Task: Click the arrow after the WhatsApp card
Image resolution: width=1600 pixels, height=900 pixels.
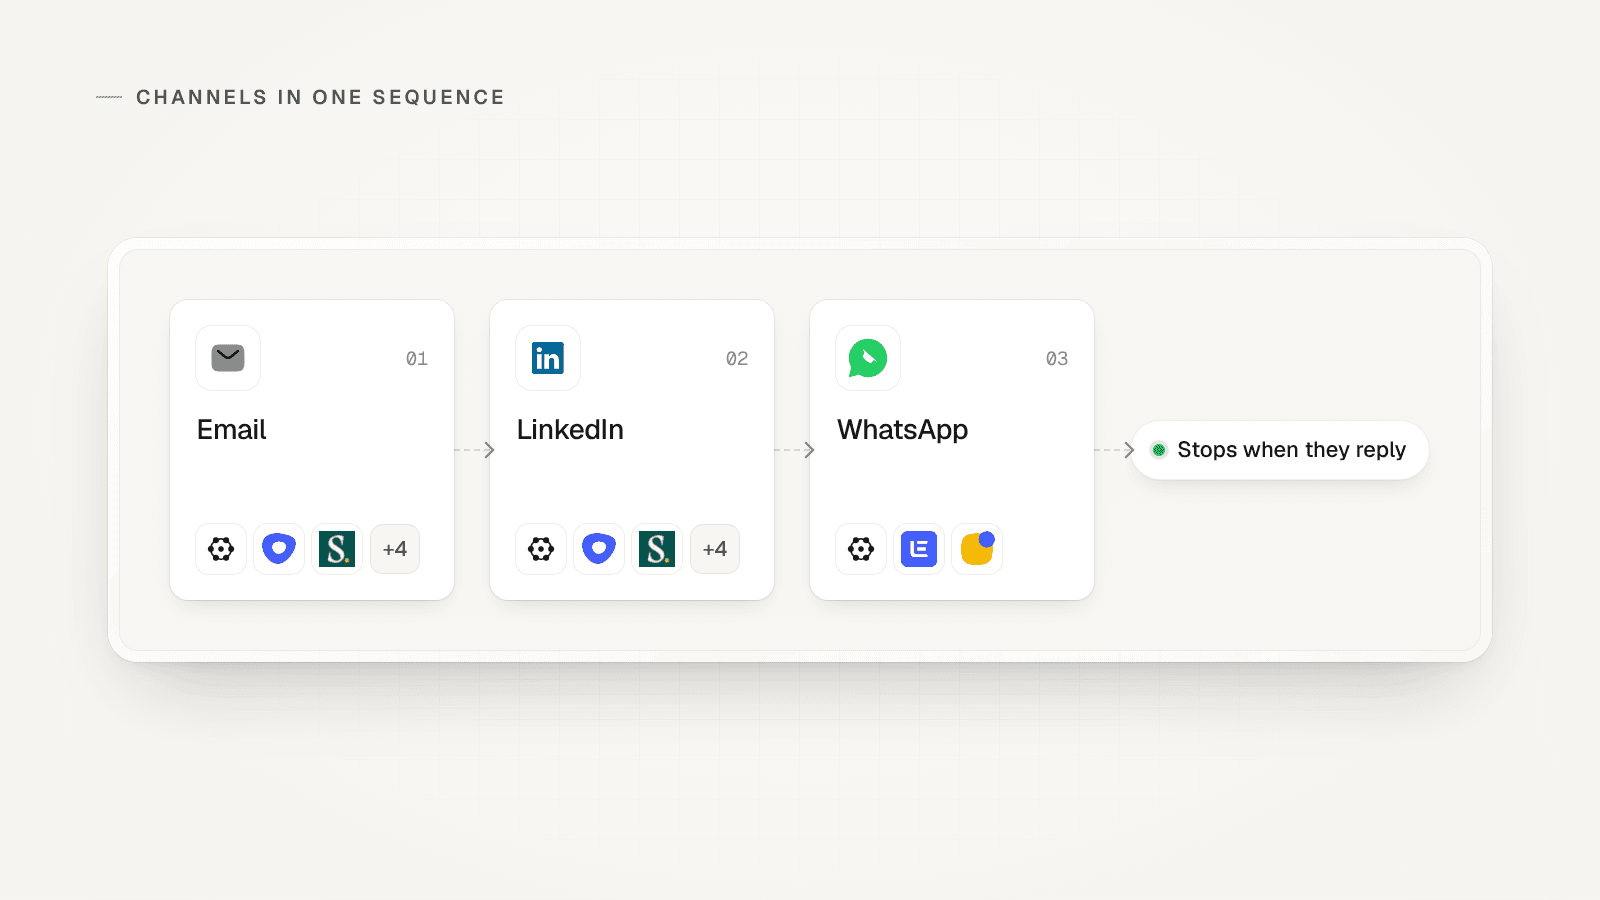Action: 1115,450
